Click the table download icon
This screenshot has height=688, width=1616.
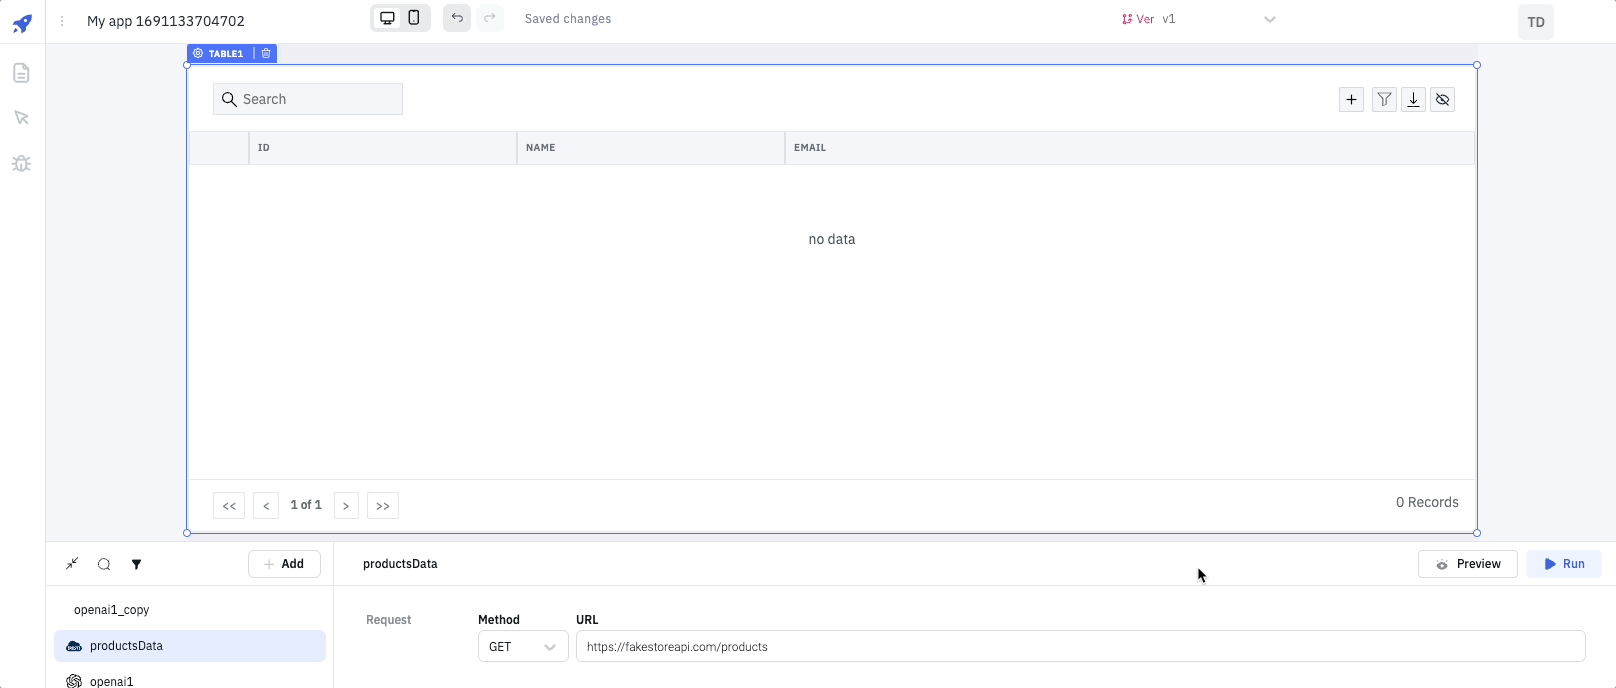click(1413, 99)
